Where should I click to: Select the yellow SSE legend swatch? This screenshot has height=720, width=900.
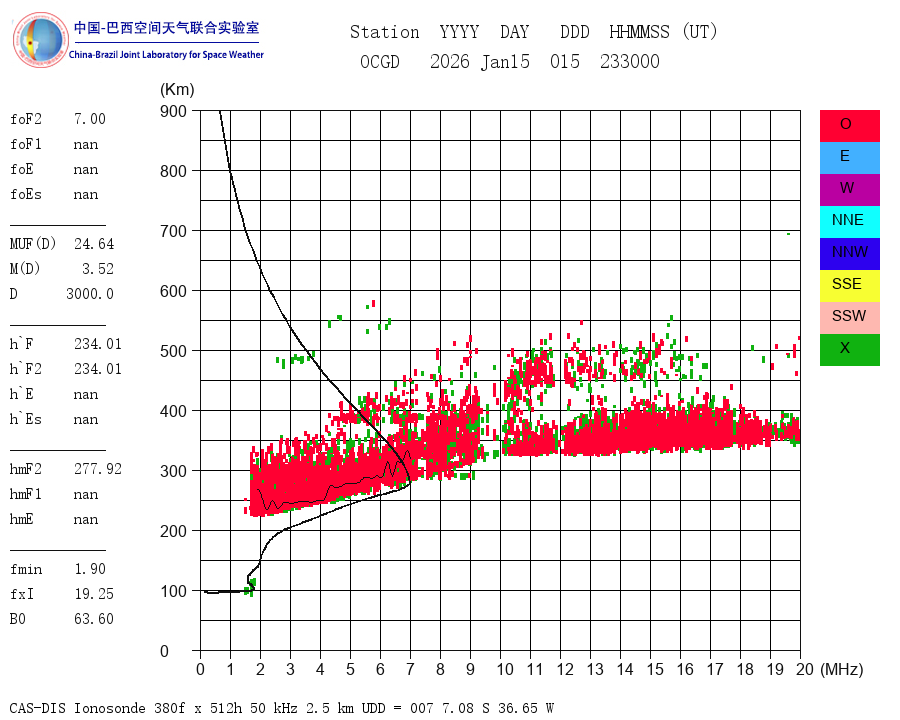pyautogui.click(x=849, y=286)
